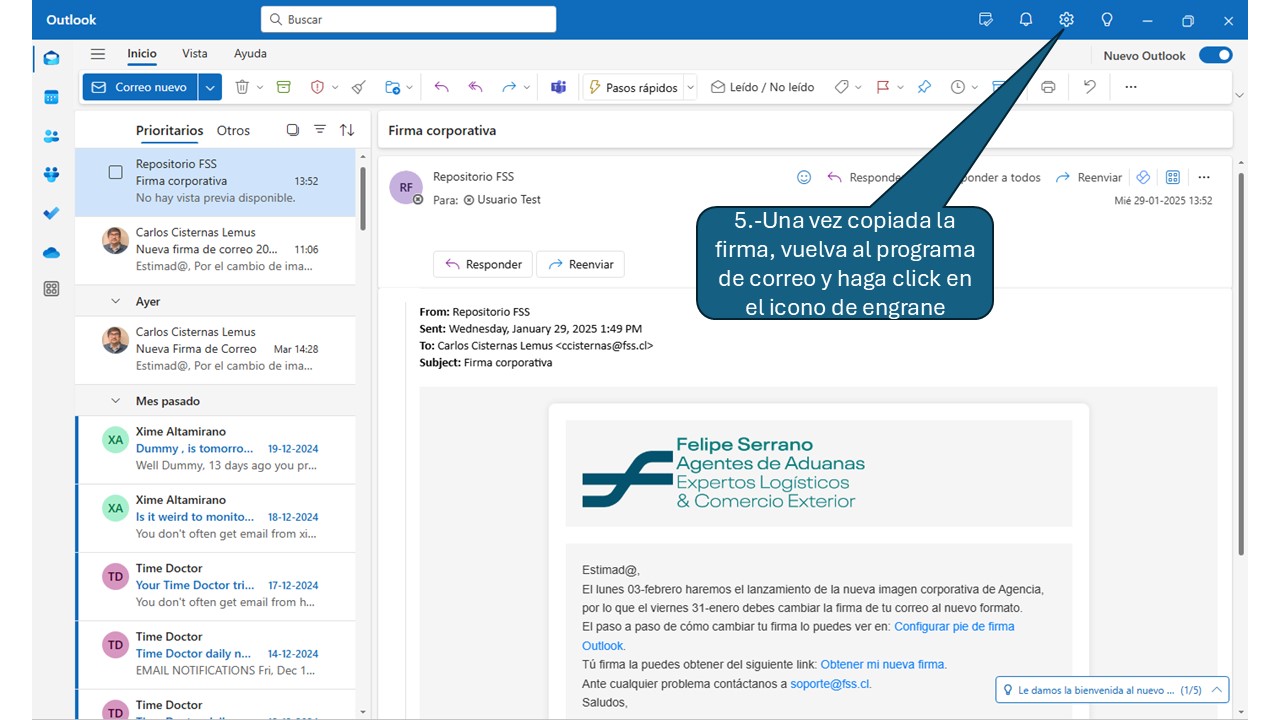Report message with shield icon
The width and height of the screenshot is (1280, 720).
[317, 87]
